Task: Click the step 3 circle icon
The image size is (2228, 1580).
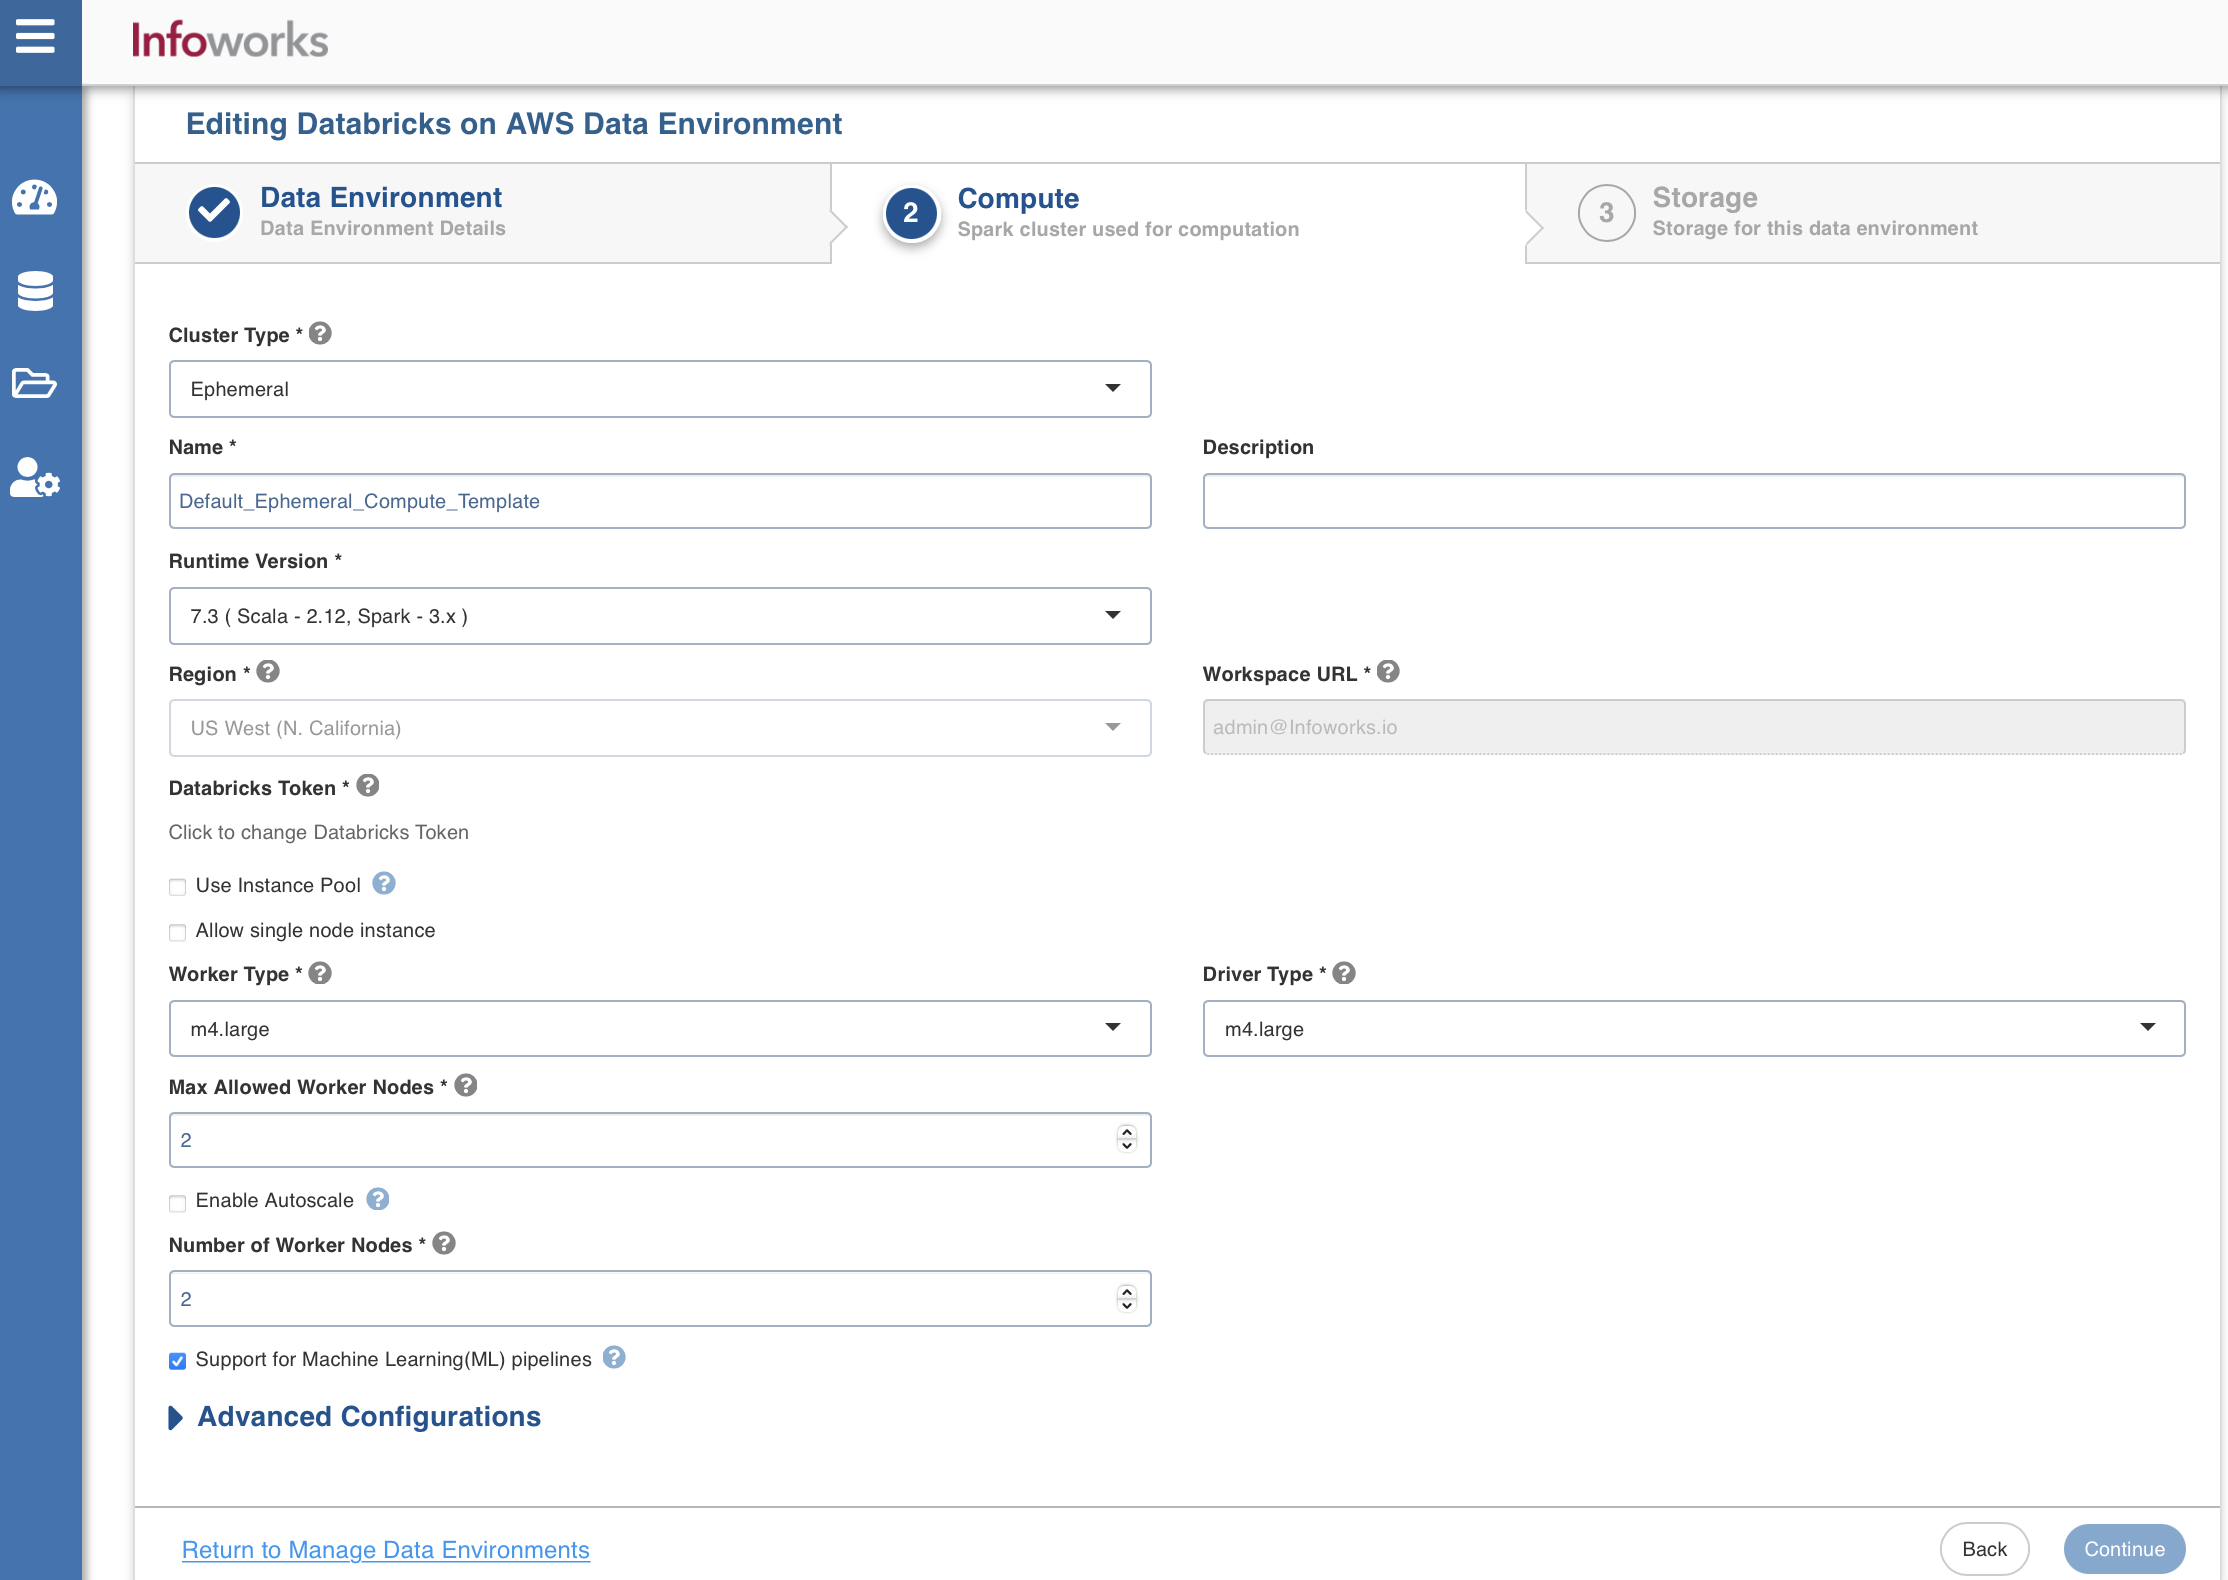Action: (x=1606, y=212)
